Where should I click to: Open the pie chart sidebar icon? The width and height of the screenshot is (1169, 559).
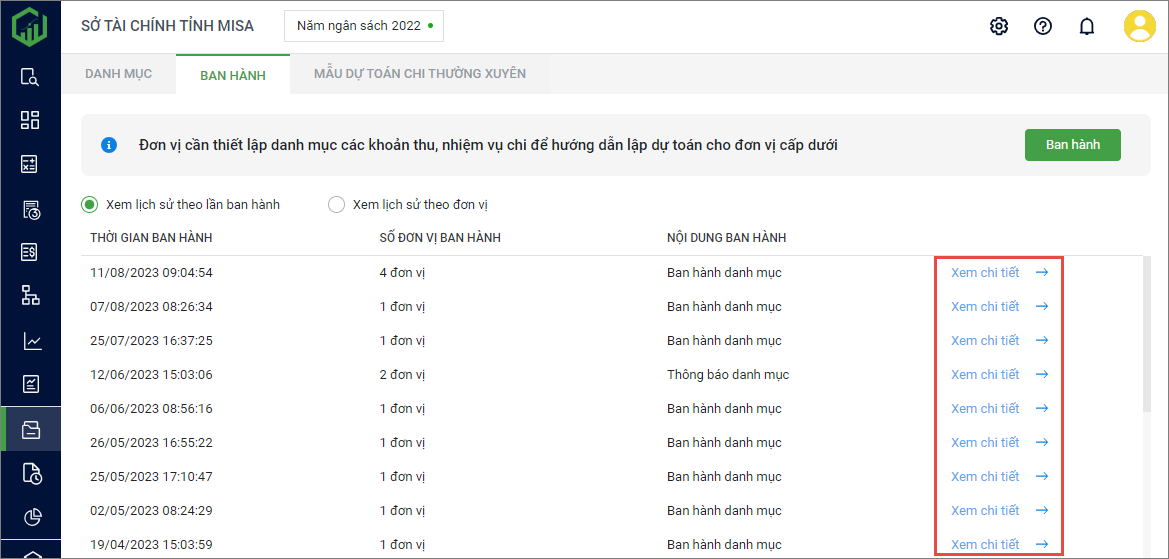click(x=30, y=517)
